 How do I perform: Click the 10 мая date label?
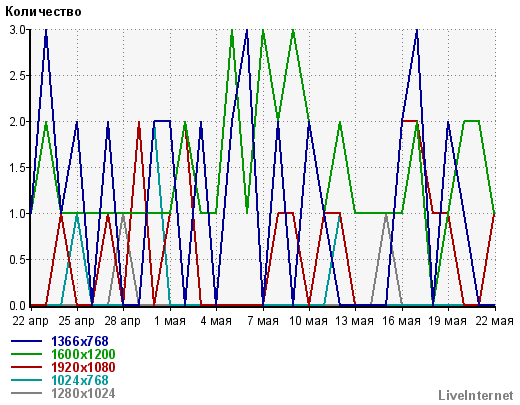point(308,321)
